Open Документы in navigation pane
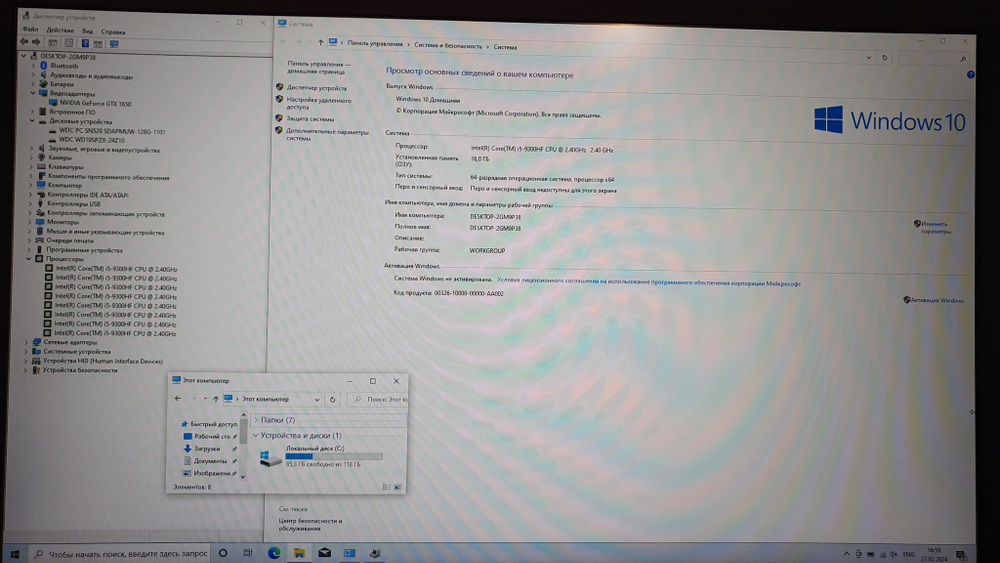The width and height of the screenshot is (1000, 563). click(210, 460)
